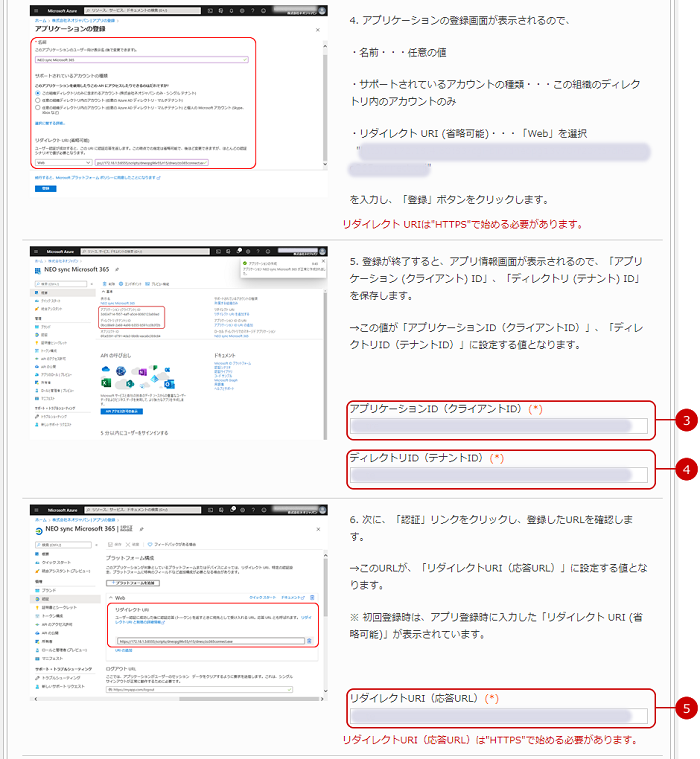Select the multitenant Azure AD radio option
700x759 pixels.
tap(38, 98)
